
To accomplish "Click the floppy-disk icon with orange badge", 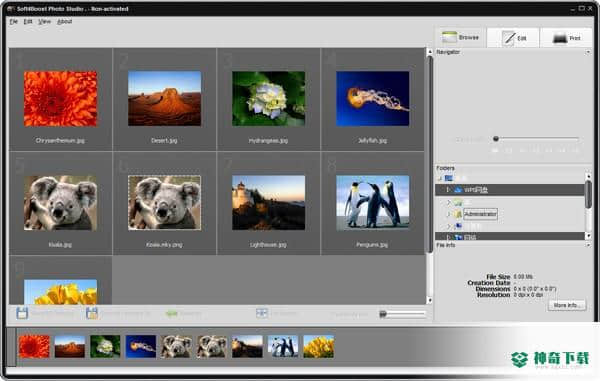I will 92,313.
